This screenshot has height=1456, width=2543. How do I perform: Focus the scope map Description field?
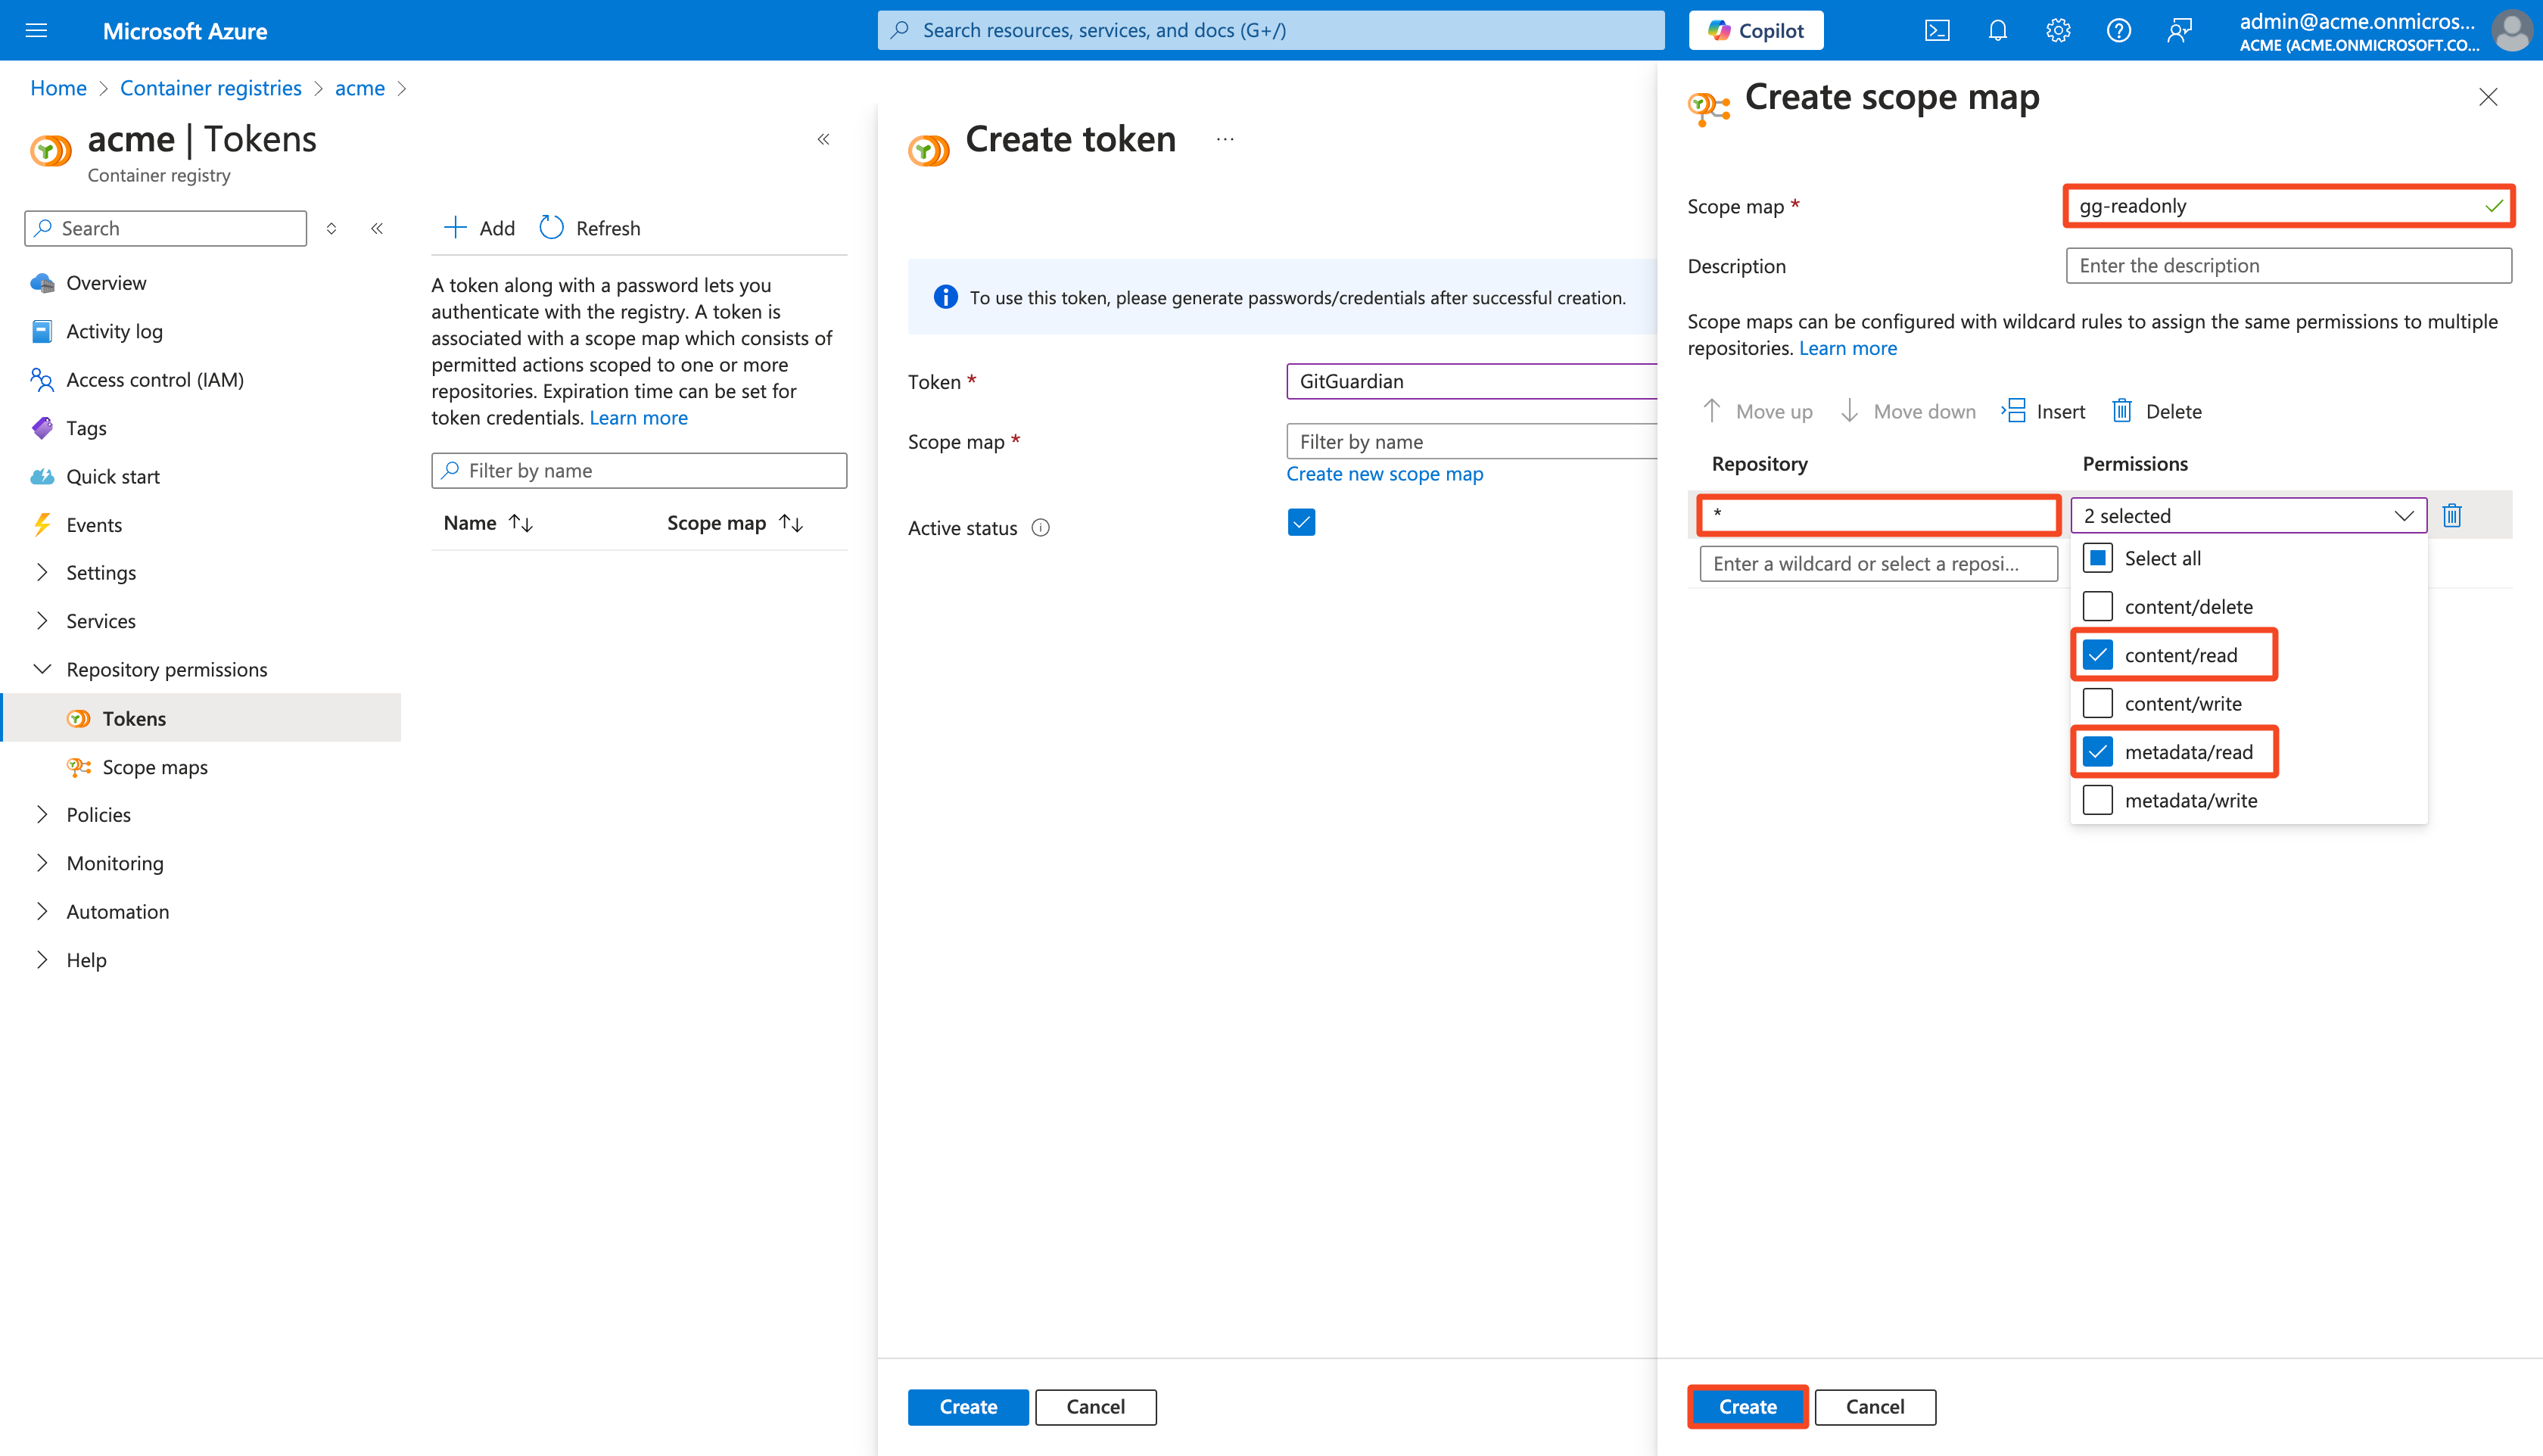pos(2288,265)
